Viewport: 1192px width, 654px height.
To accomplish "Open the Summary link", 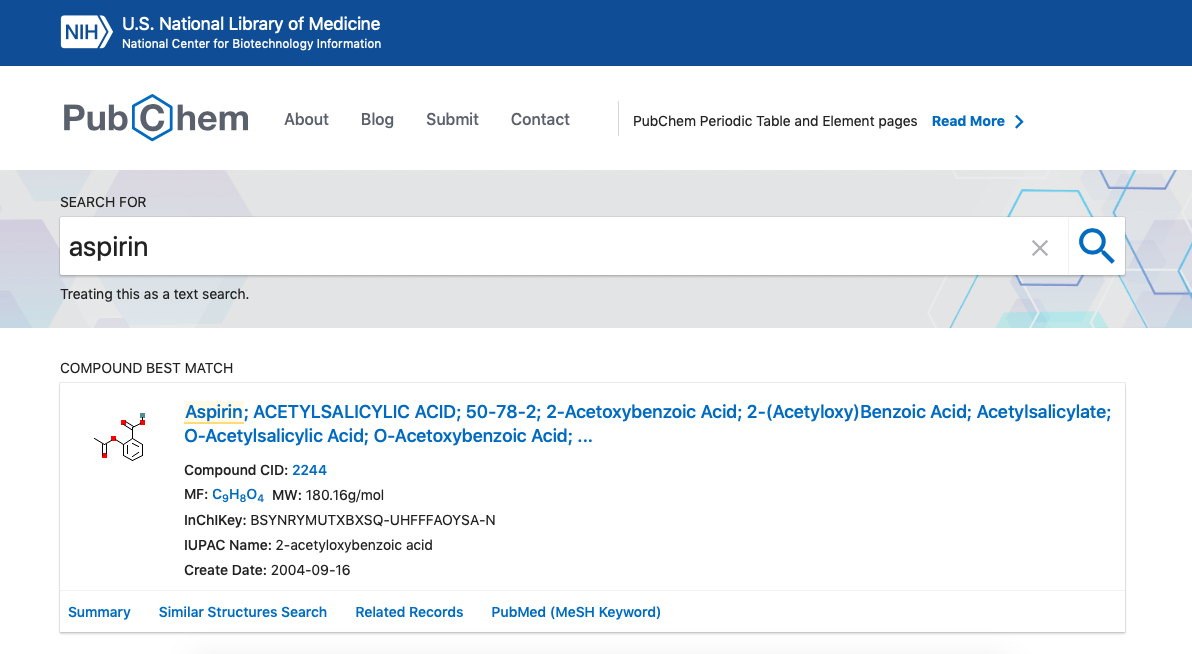I will tap(99, 612).
